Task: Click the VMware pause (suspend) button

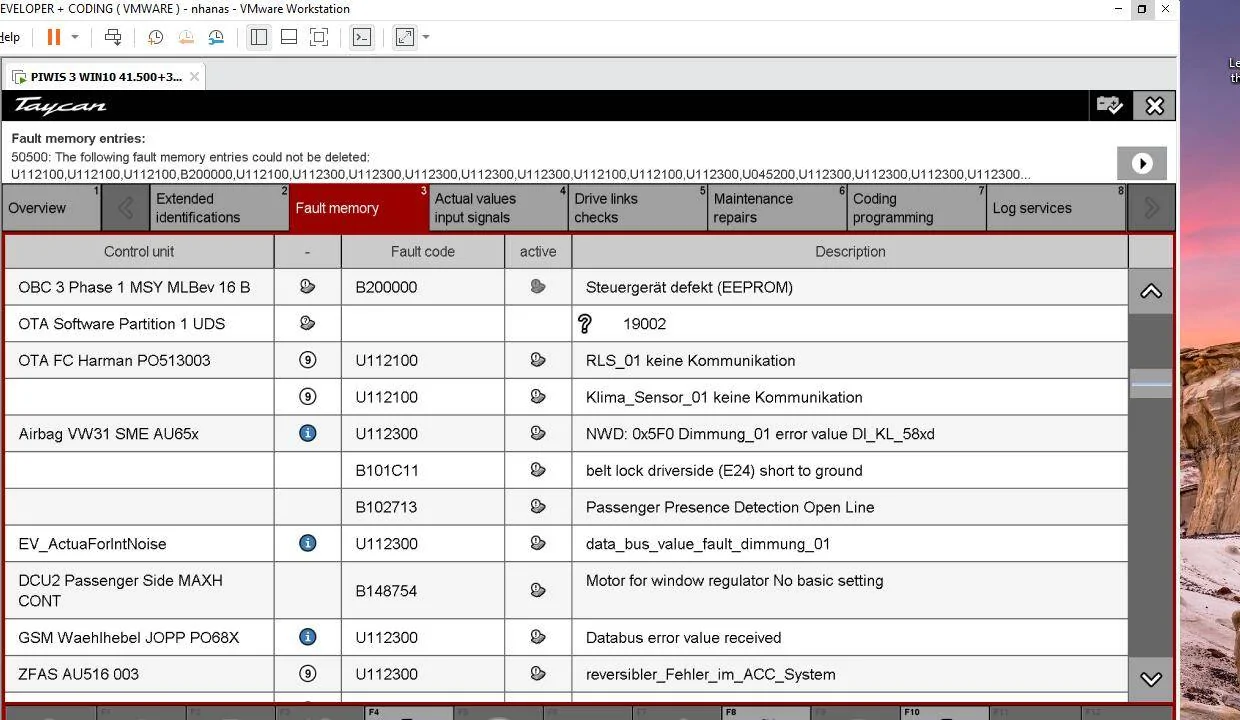Action: 54,37
